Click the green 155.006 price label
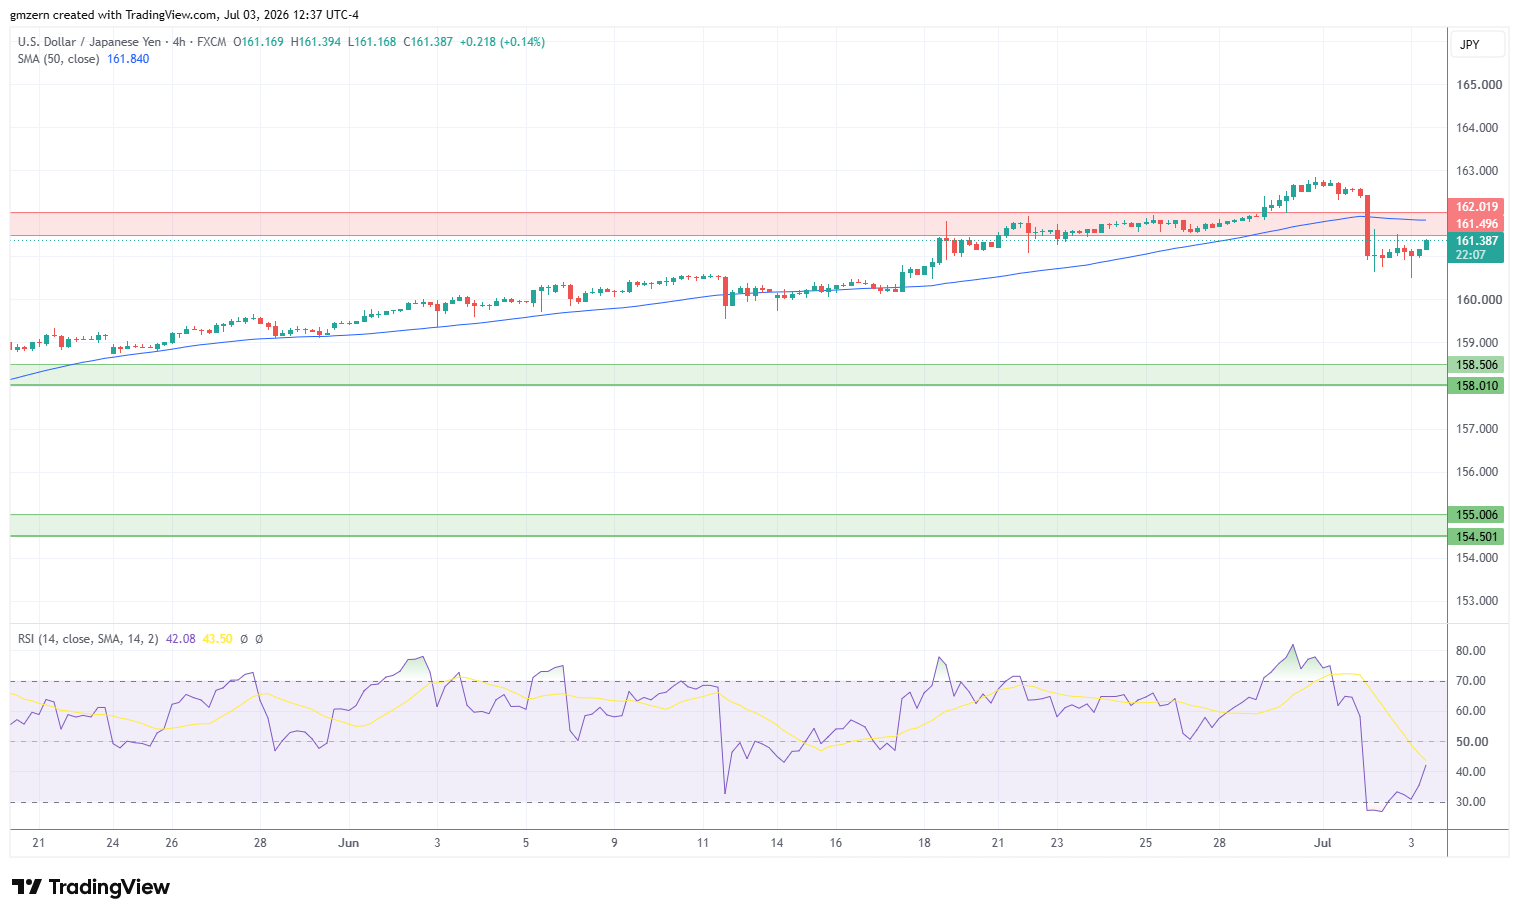Viewport: 1519px width, 917px height. [x=1475, y=515]
